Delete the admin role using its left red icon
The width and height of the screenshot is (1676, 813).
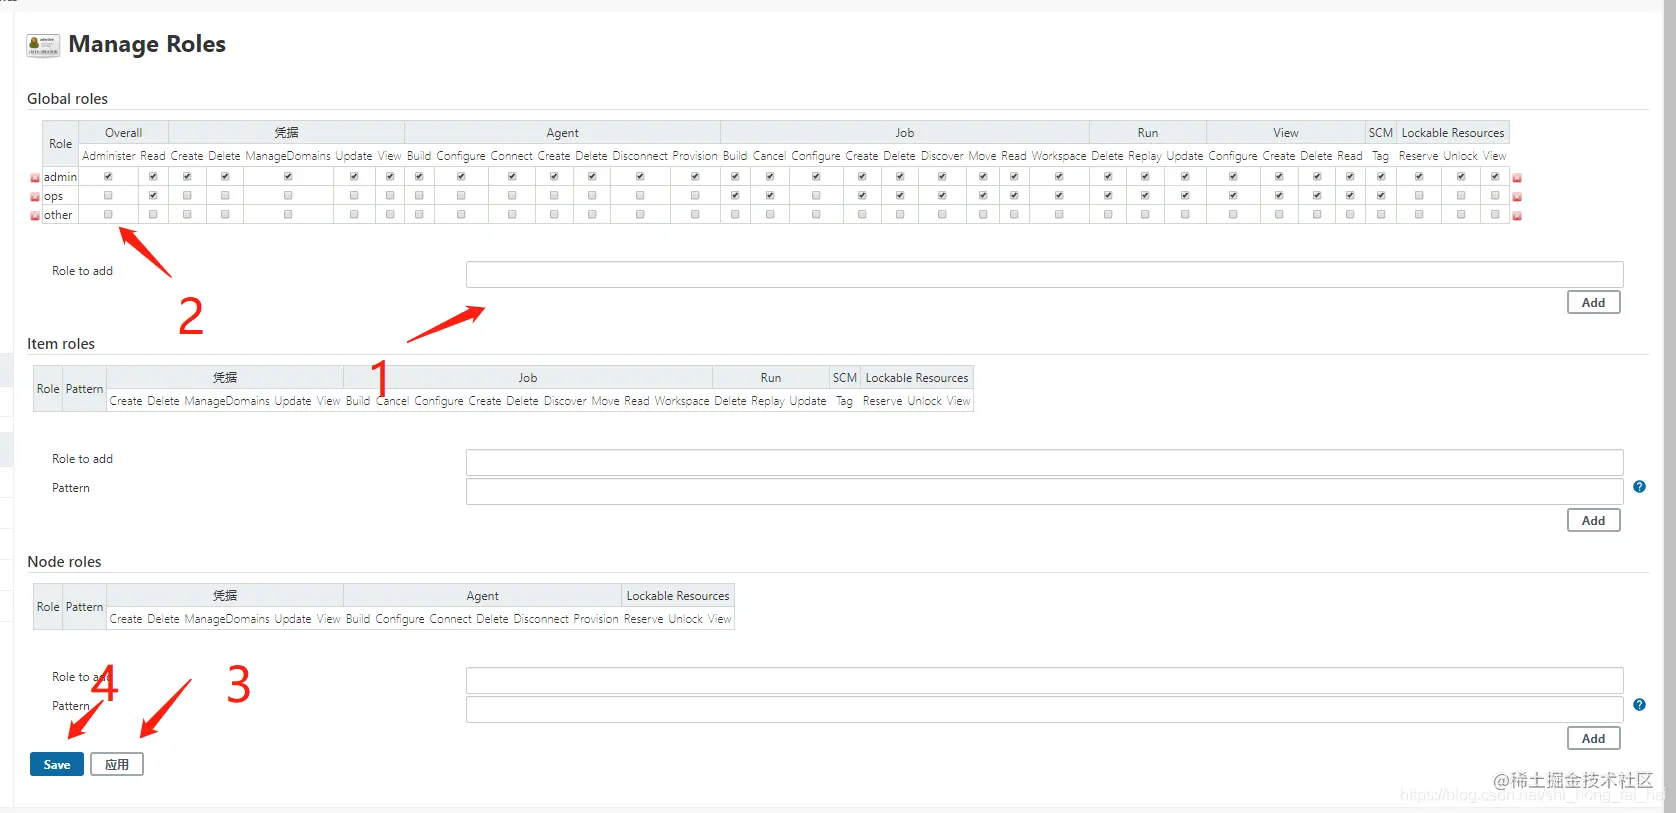35,178
